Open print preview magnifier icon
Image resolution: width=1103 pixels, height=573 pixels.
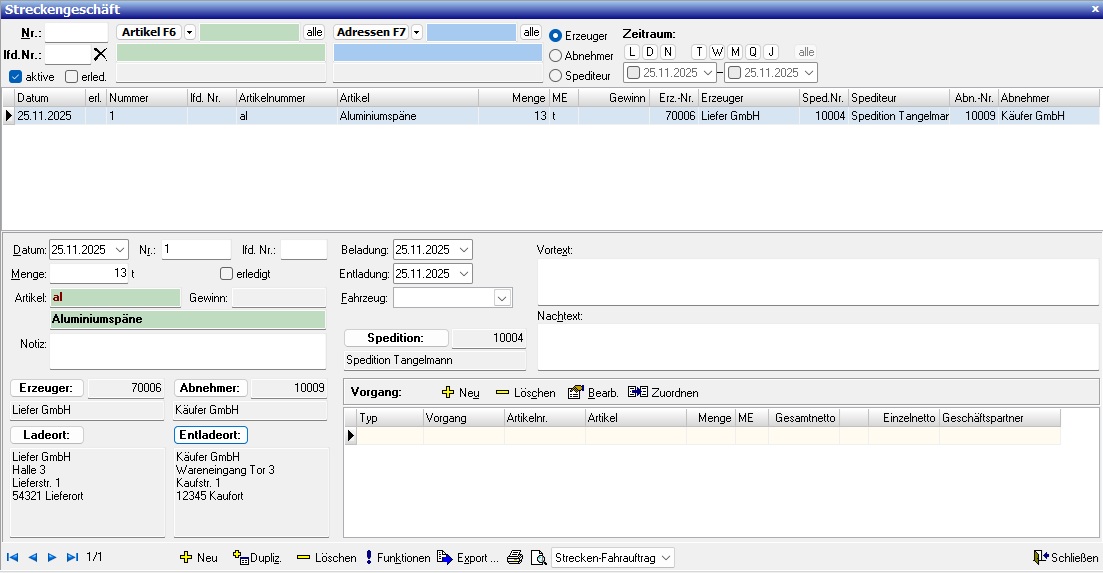click(538, 558)
